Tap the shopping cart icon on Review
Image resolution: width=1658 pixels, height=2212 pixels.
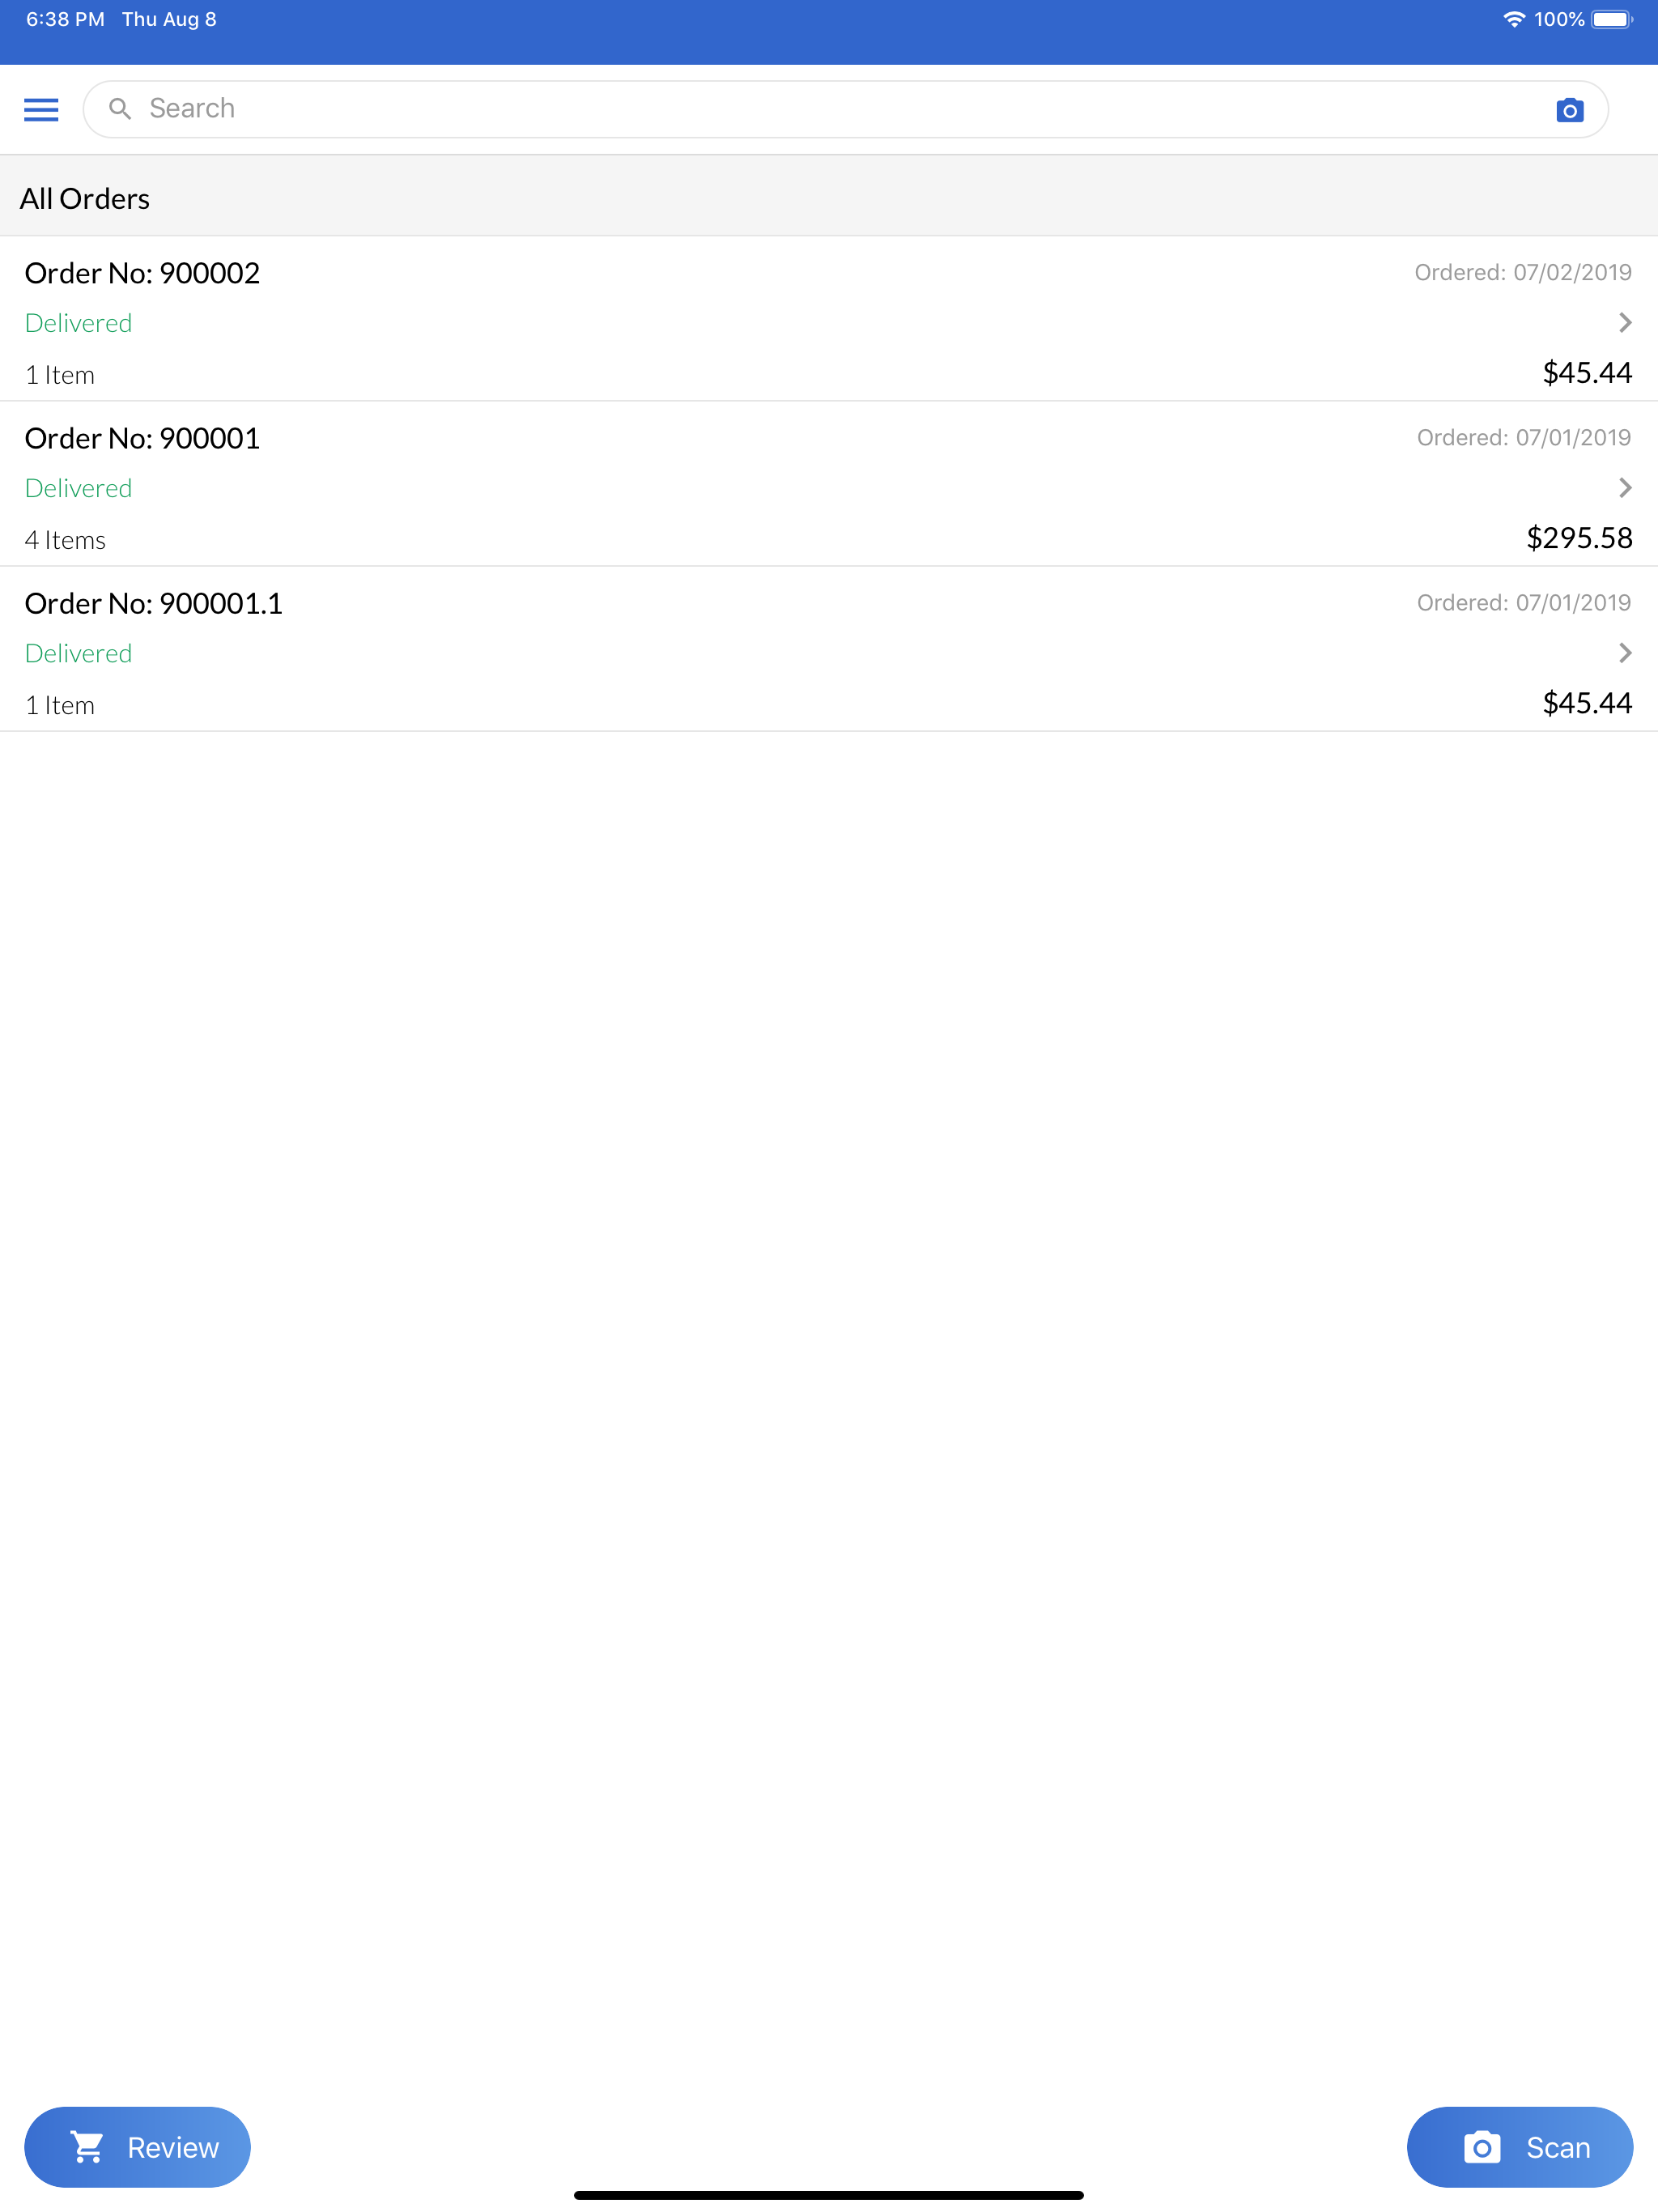tap(87, 2146)
